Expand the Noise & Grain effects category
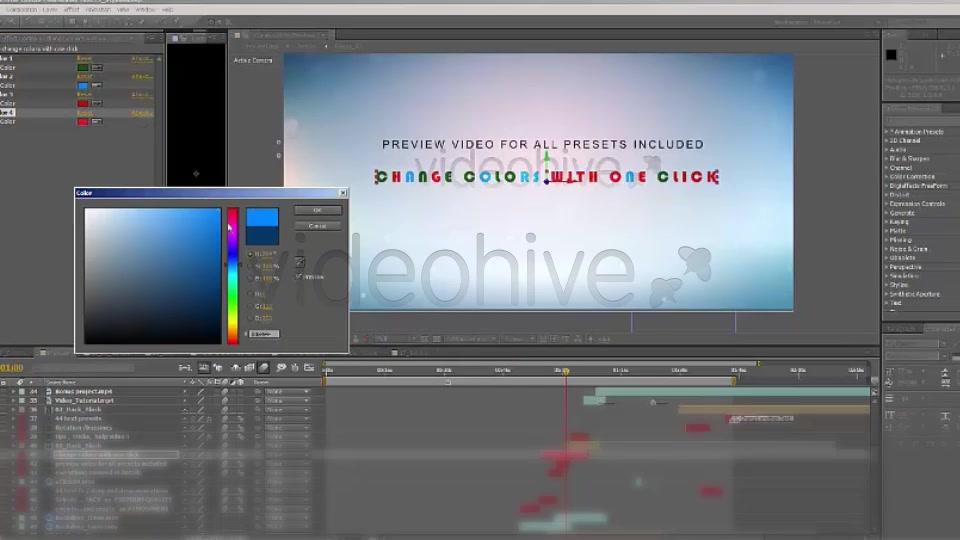 point(887,249)
